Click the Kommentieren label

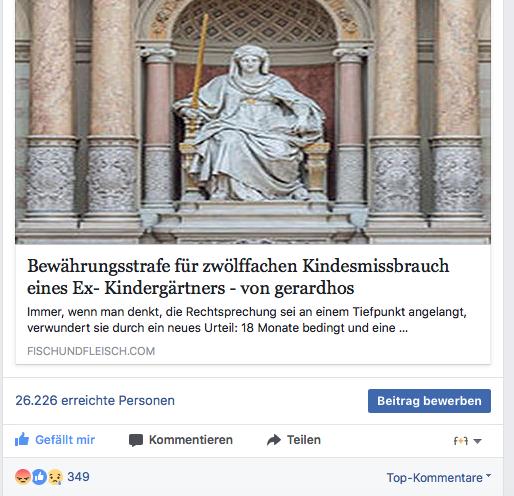point(191,440)
